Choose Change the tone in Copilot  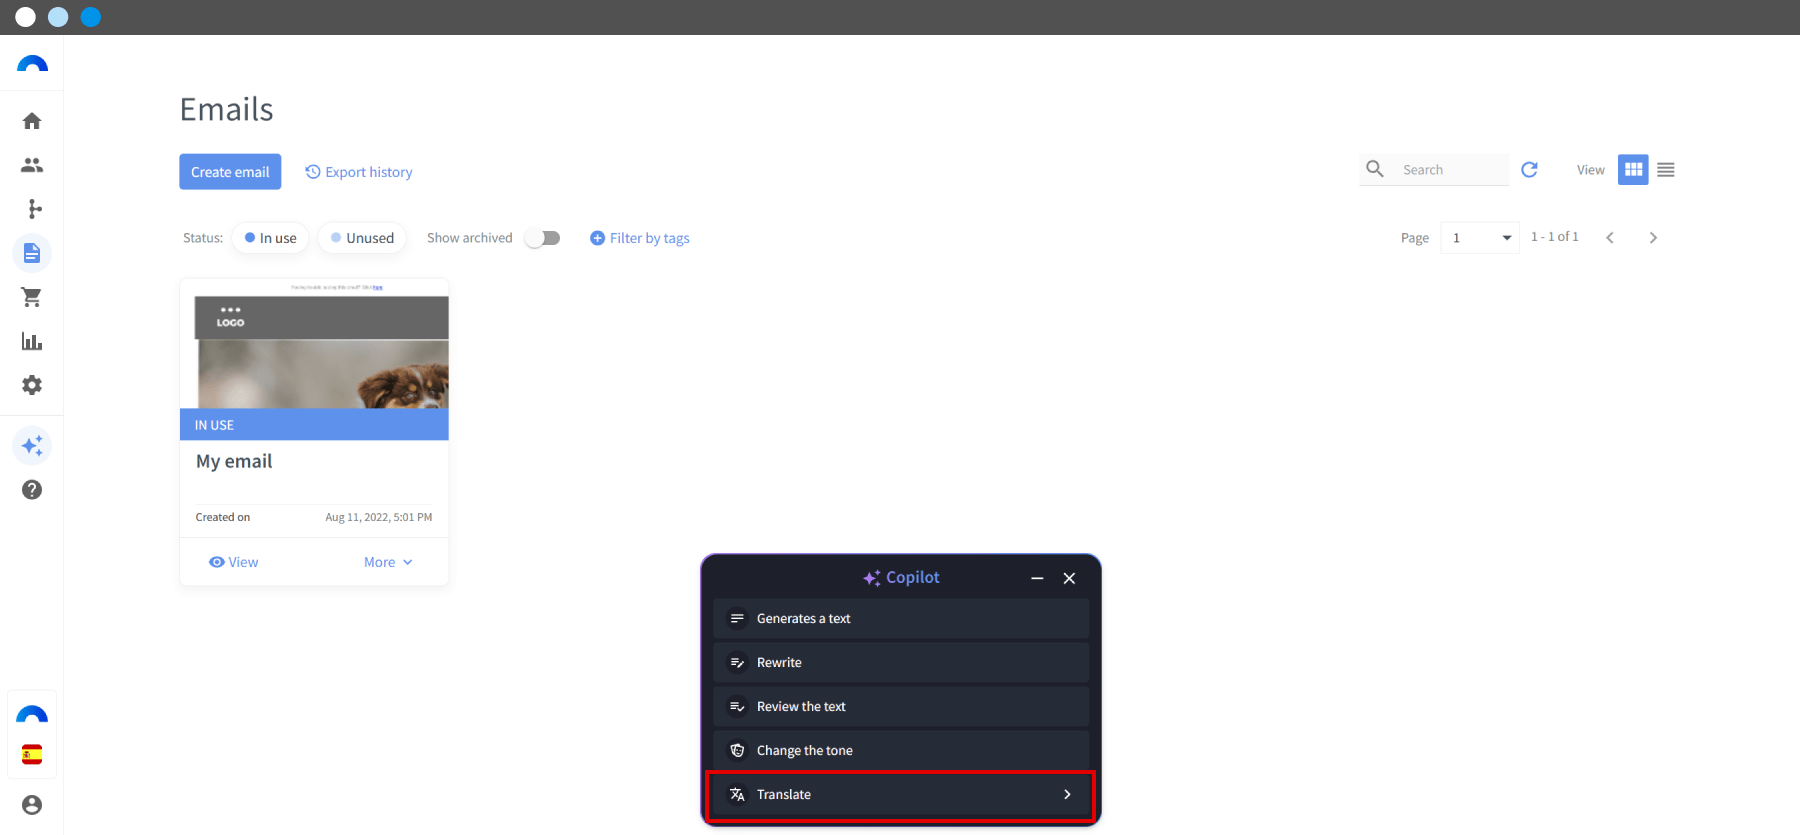click(x=901, y=751)
